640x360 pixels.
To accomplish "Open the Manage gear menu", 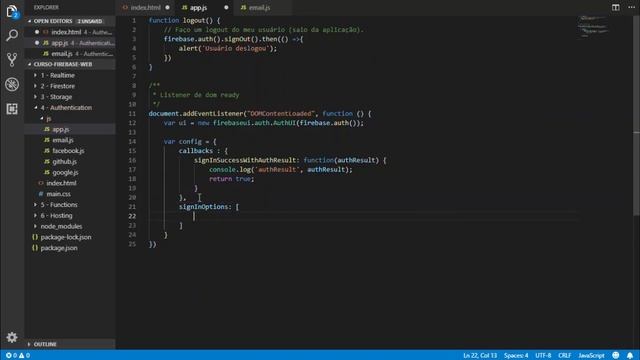I will point(12,337).
